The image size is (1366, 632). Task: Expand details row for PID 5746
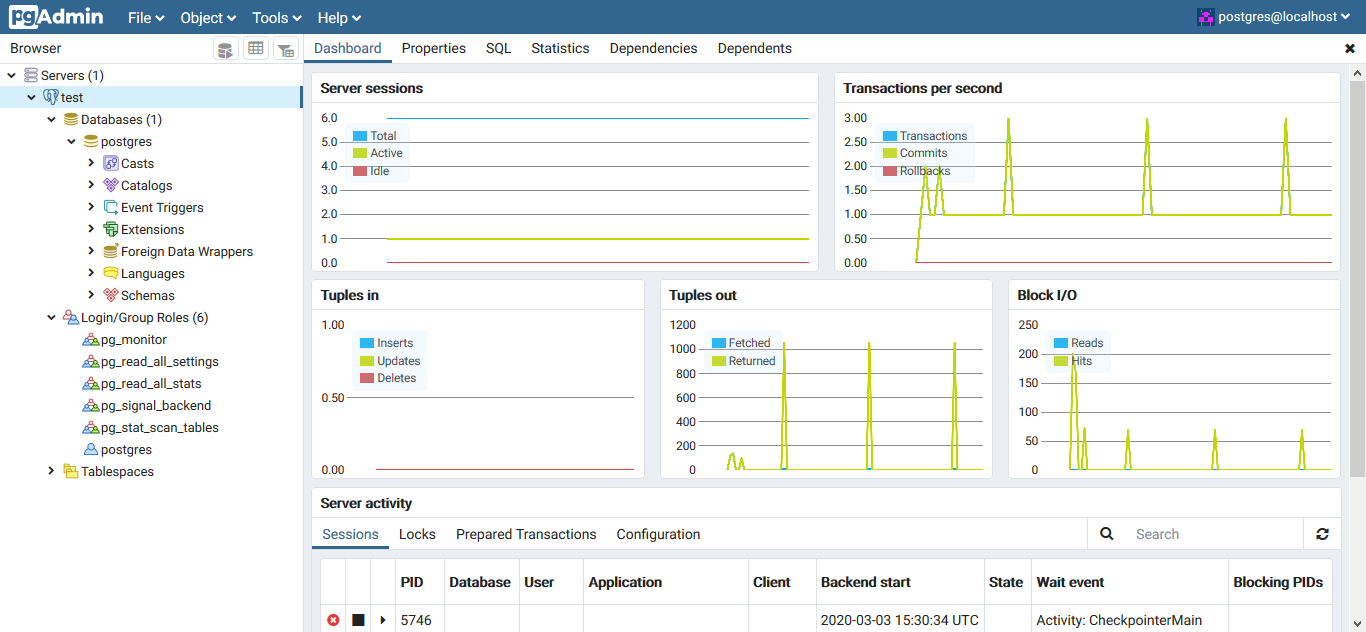click(x=383, y=620)
